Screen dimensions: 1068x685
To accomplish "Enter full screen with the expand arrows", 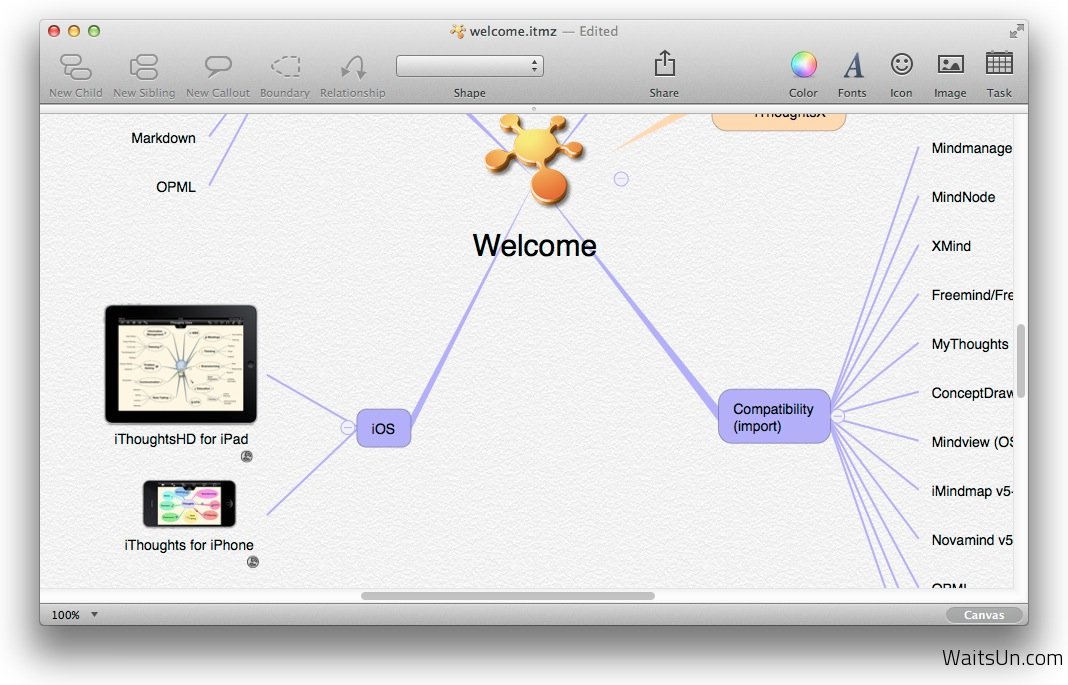I will click(x=1016, y=31).
